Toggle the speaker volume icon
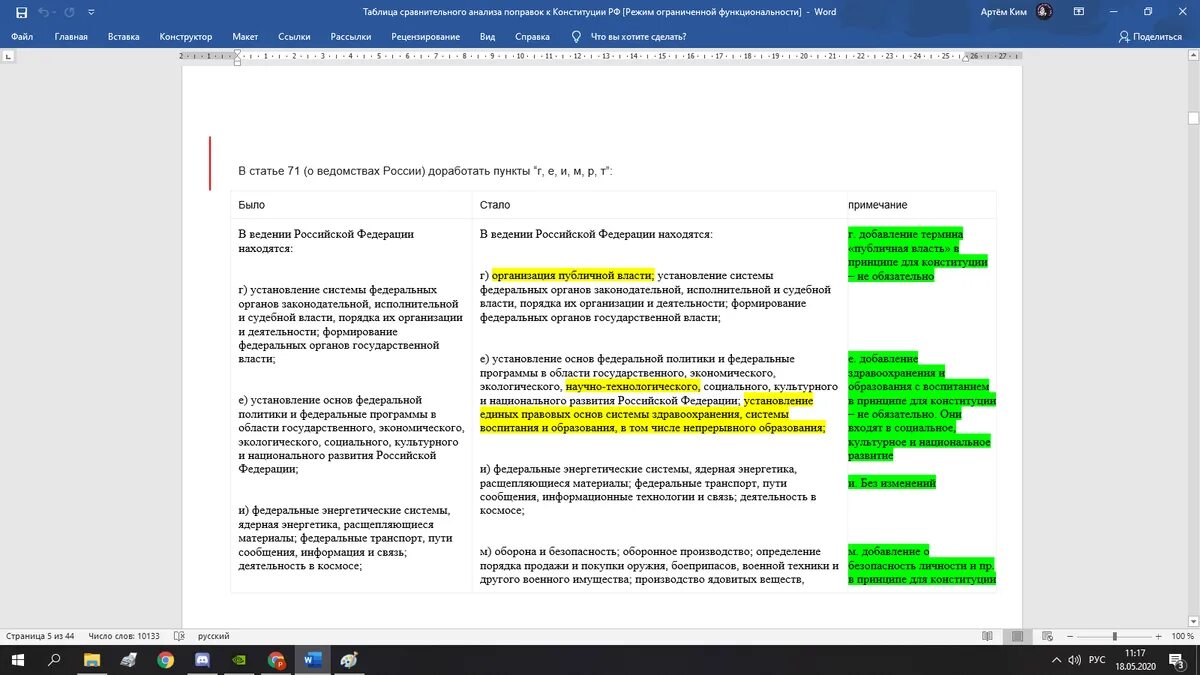Screen dimensions: 1200x675 pos(1074,660)
